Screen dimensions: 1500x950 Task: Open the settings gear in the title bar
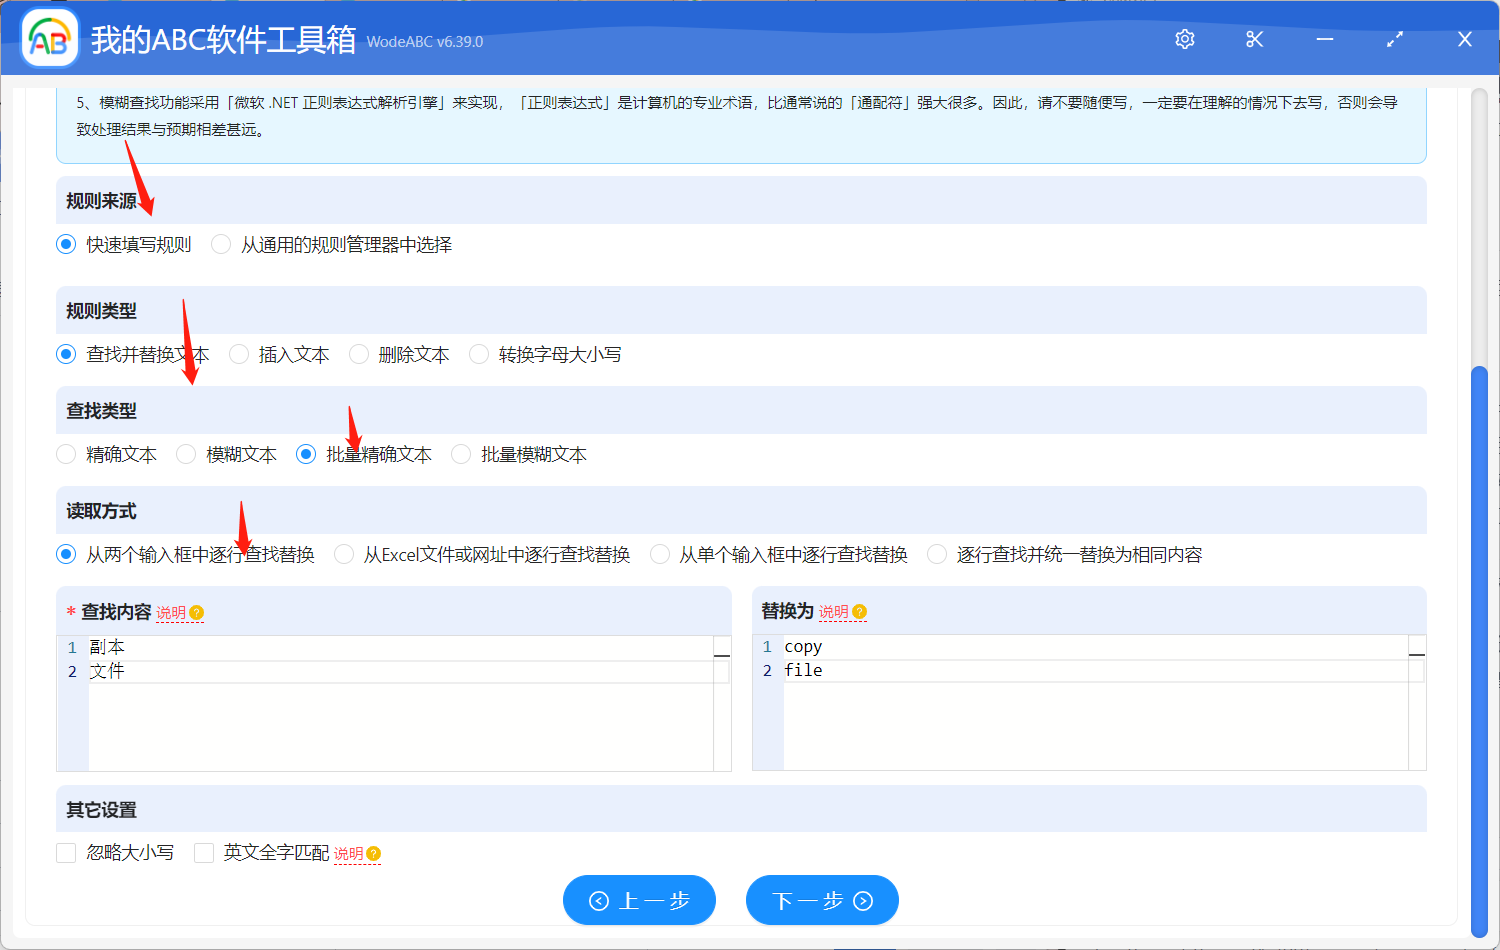point(1184,39)
